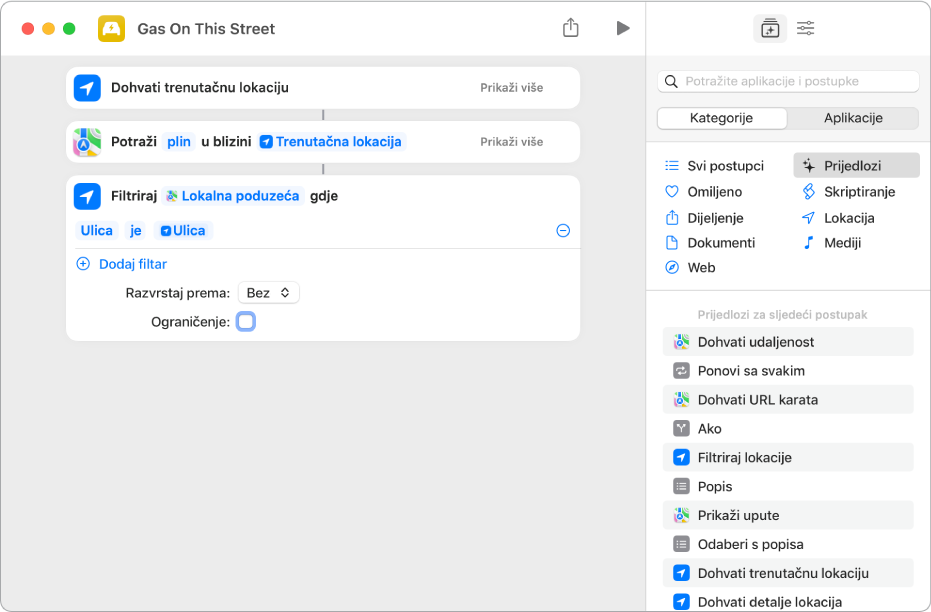
Task: Click the Dodaj filtar link
Action: [x=133, y=264]
